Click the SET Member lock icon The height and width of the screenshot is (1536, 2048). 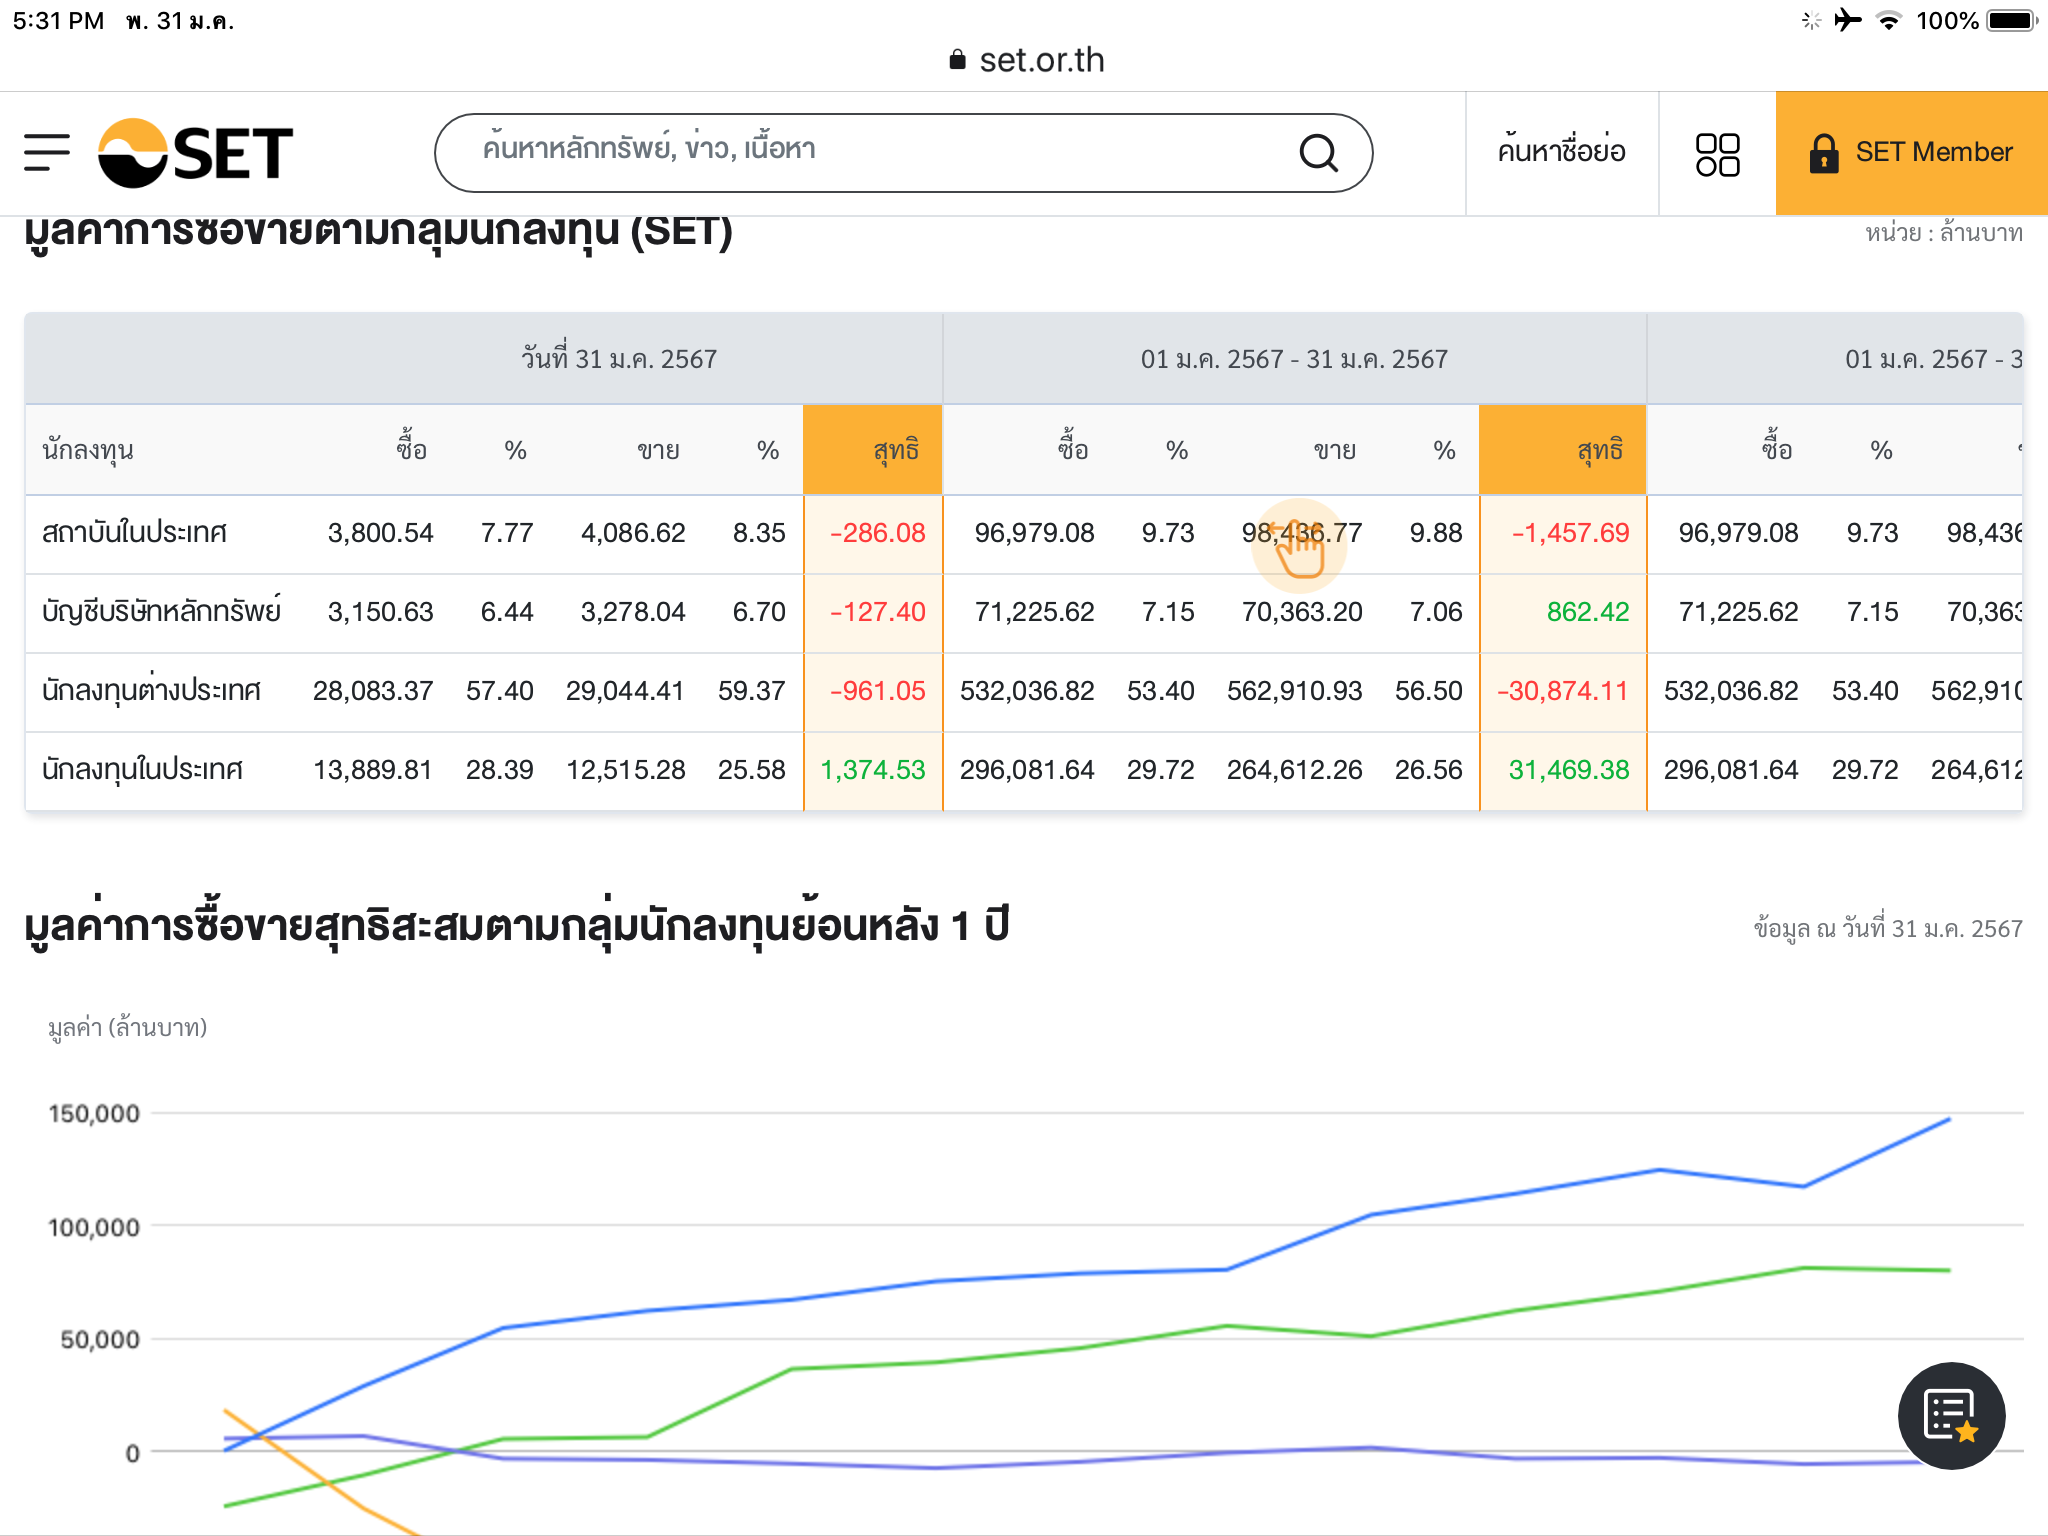coord(1824,153)
